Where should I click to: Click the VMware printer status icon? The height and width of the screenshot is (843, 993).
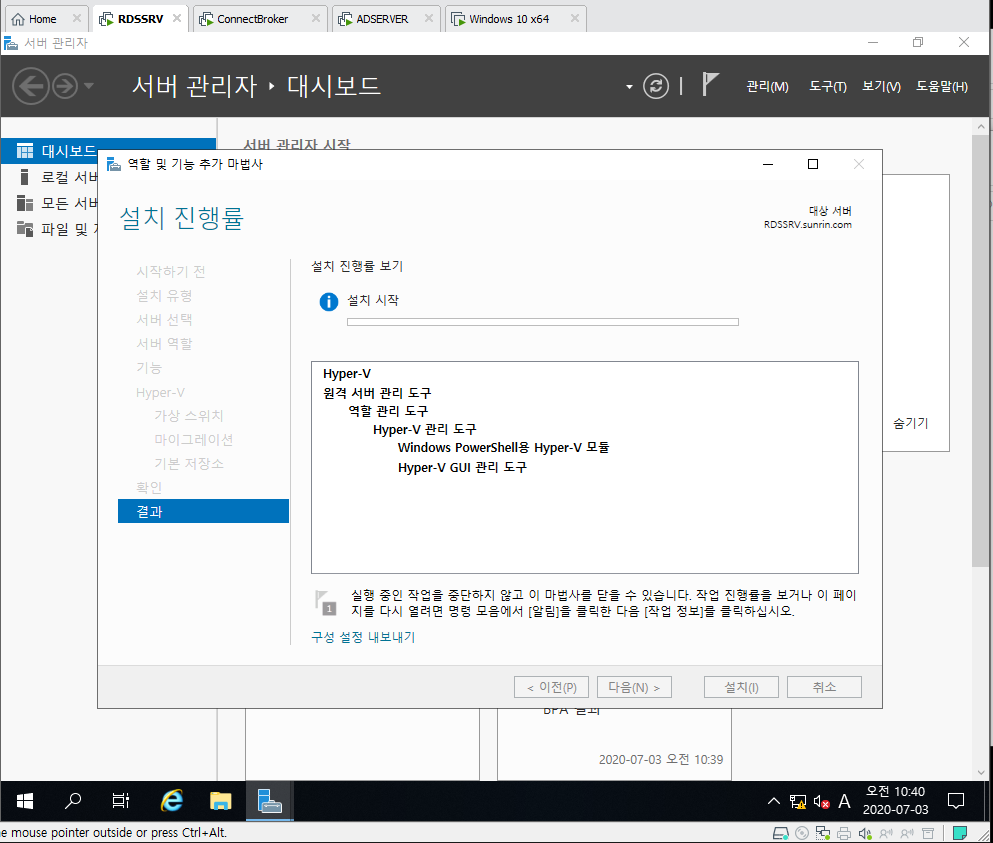pos(844,833)
